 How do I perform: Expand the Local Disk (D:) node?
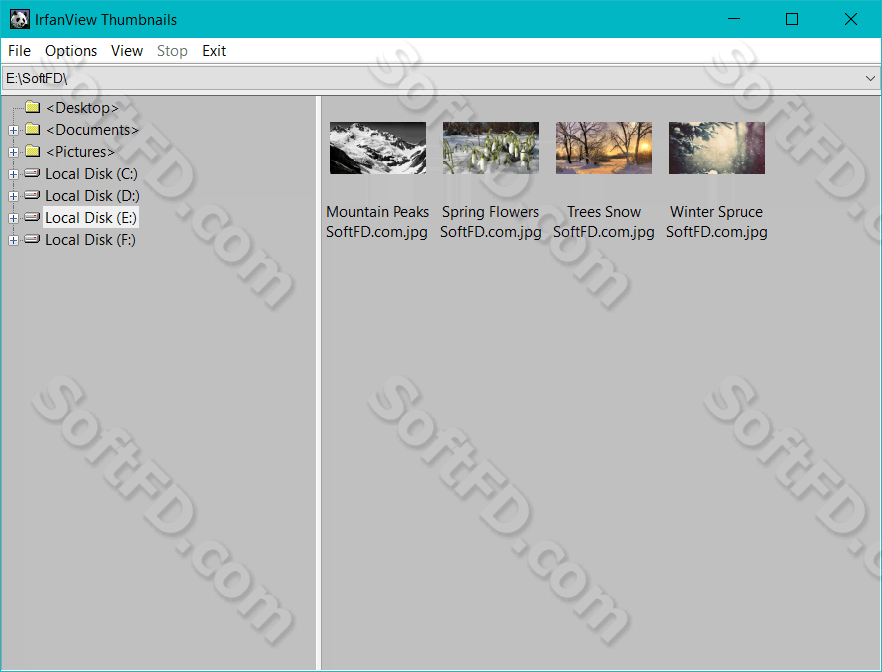click(13, 196)
